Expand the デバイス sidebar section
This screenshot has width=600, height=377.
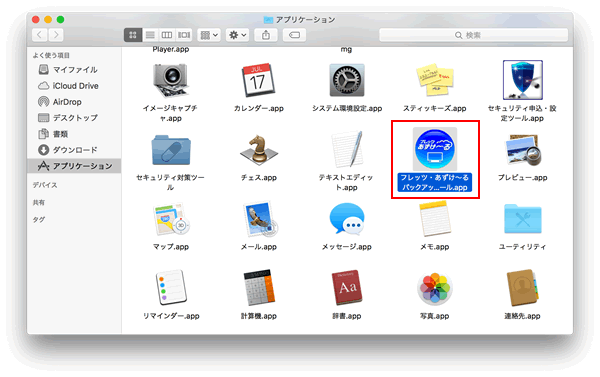(x=45, y=185)
